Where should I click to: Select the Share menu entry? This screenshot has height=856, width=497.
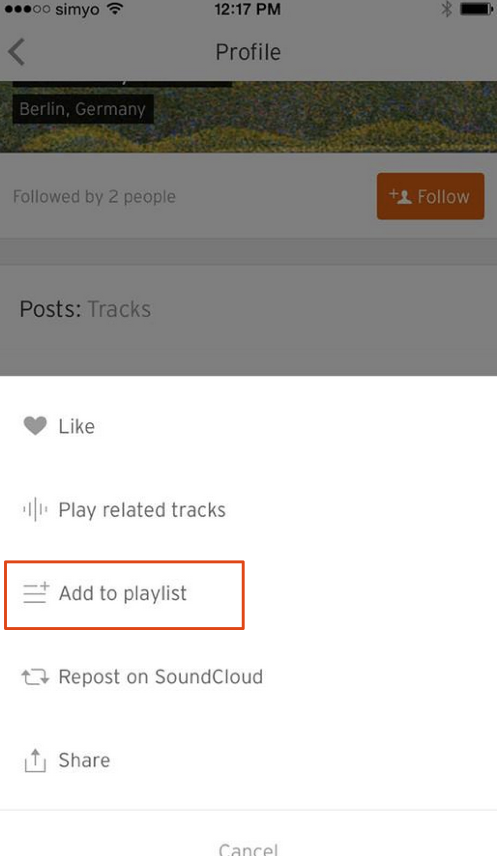click(x=248, y=760)
